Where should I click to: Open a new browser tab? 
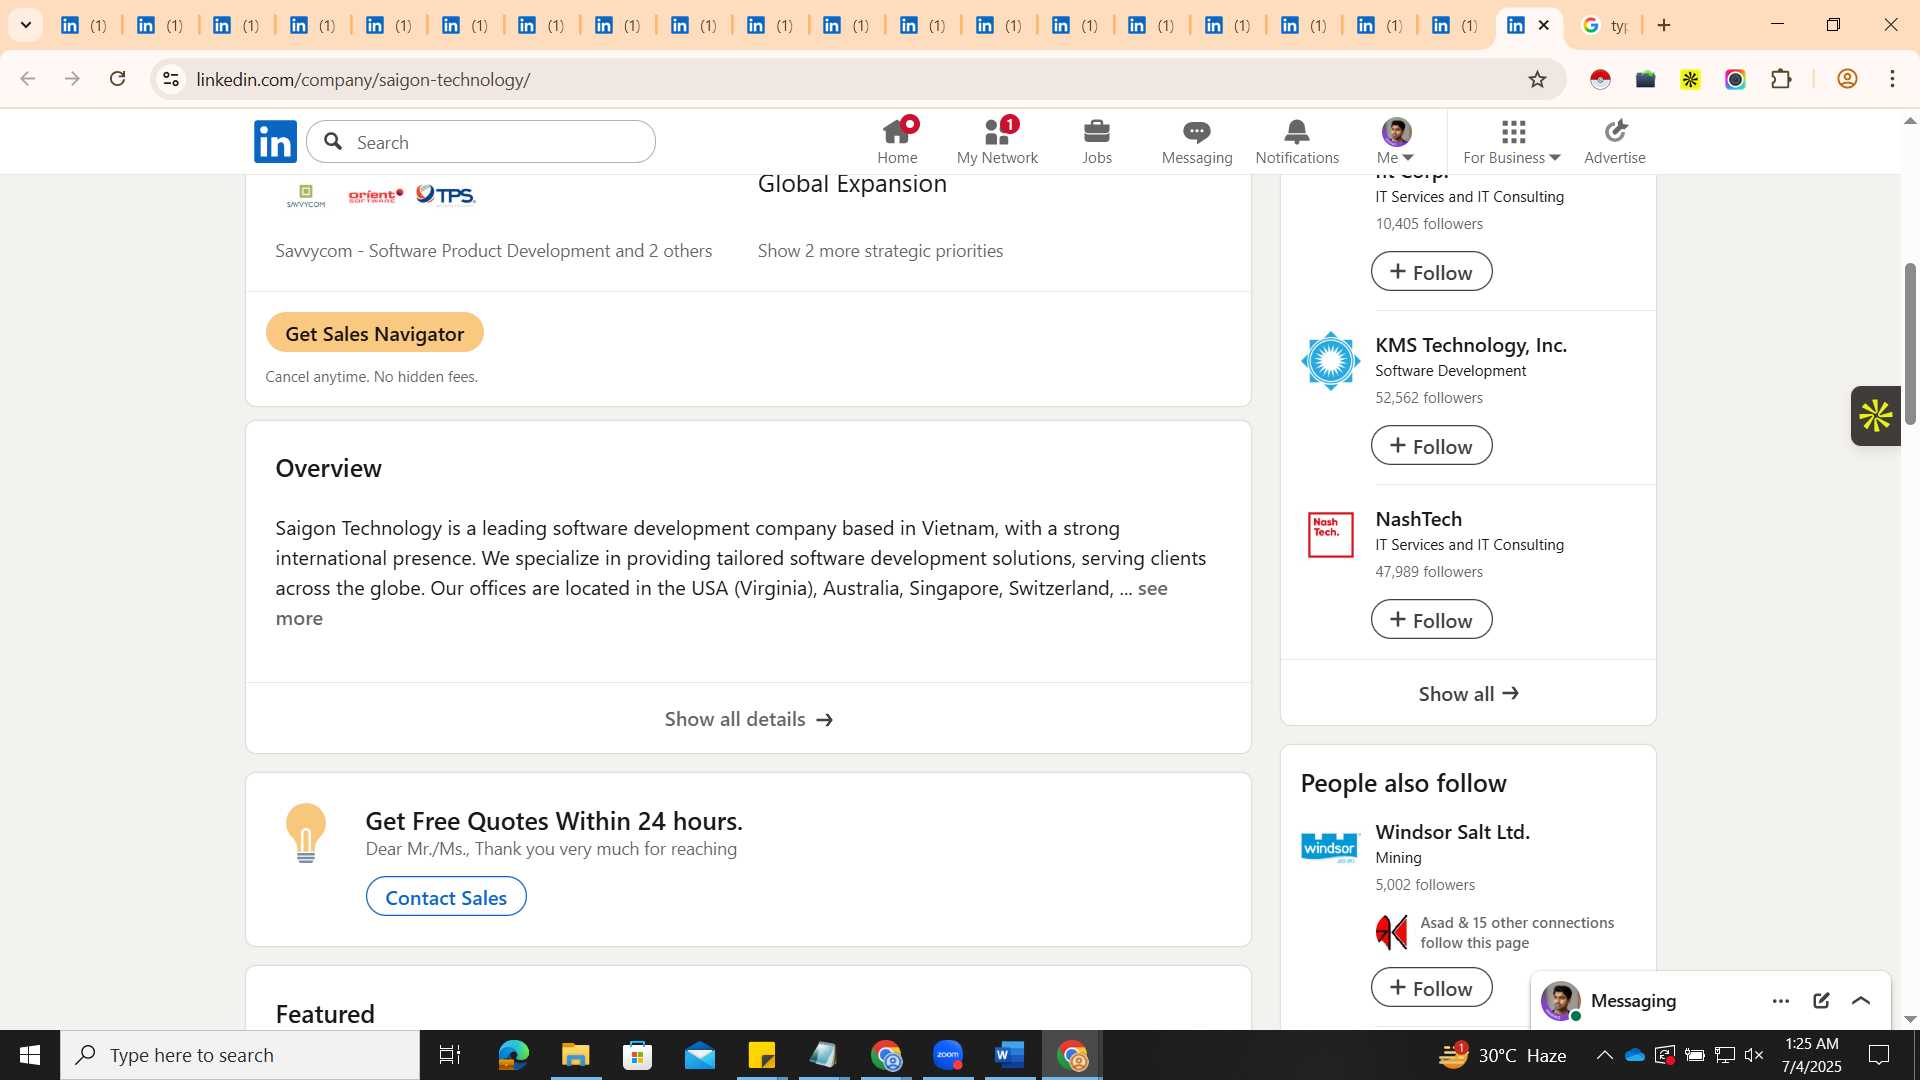coord(1664,25)
